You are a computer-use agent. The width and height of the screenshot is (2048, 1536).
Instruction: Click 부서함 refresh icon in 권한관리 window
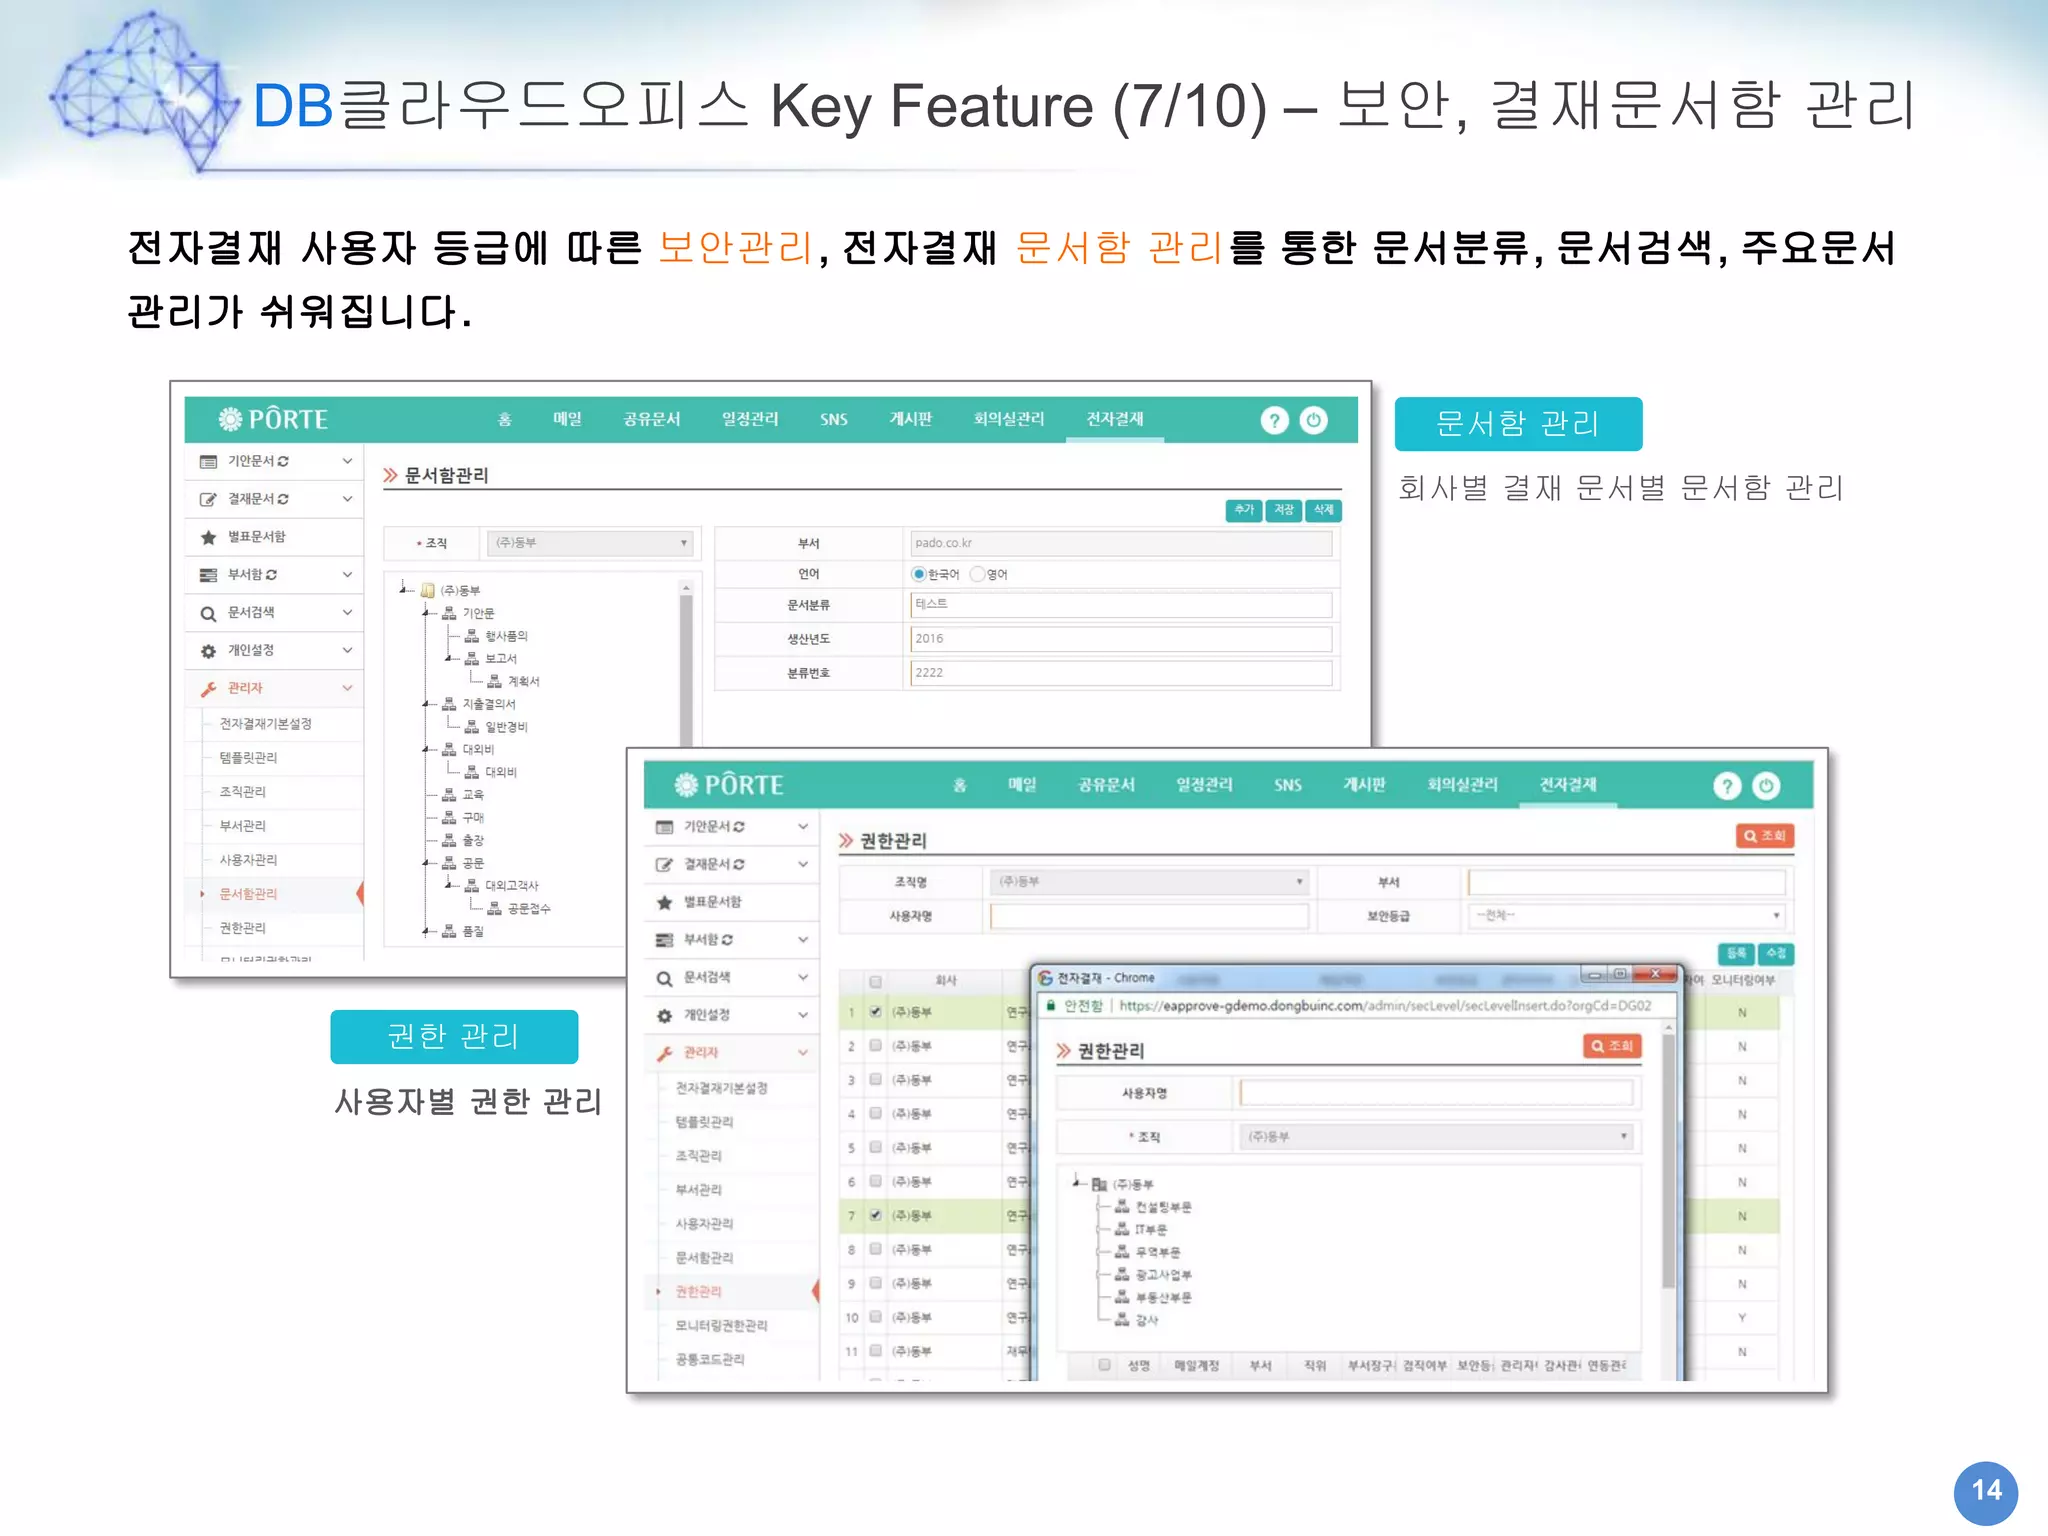point(728,940)
